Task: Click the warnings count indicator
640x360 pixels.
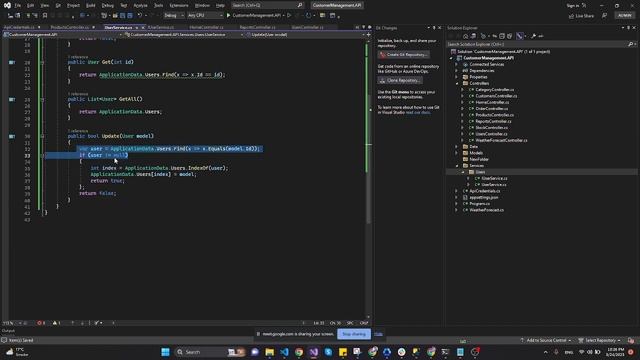Action: 56,323
